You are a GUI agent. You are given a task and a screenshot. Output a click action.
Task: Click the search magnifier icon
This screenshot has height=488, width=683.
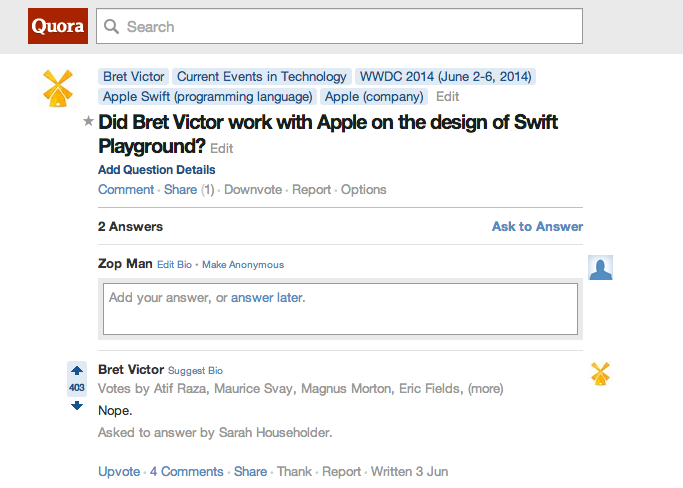click(111, 27)
